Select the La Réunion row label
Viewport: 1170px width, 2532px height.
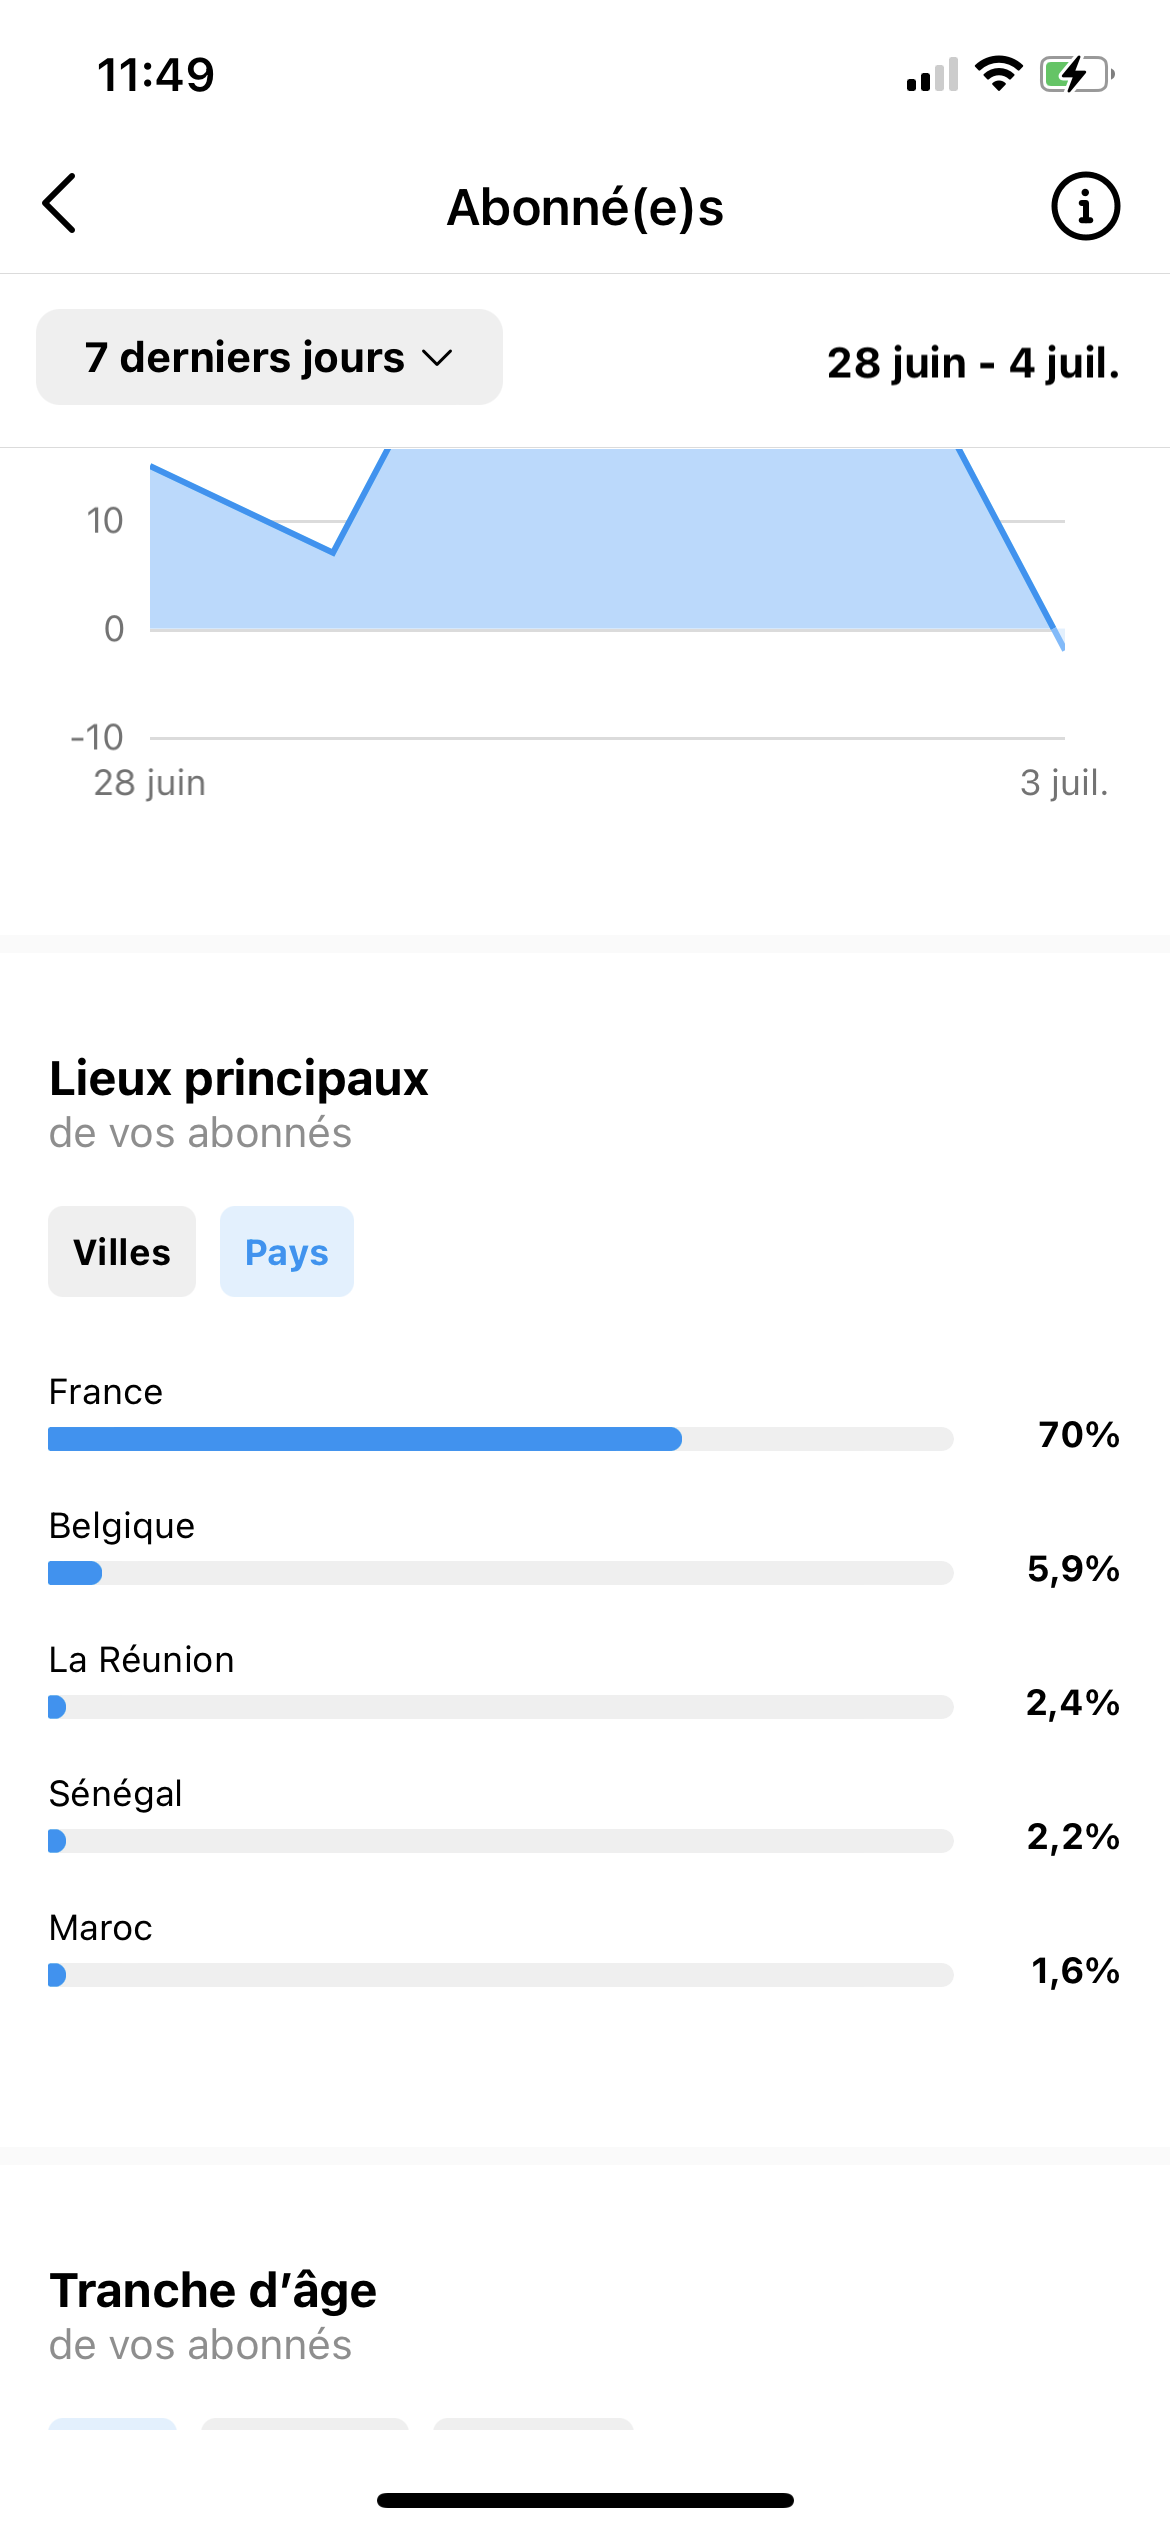[x=142, y=1660]
